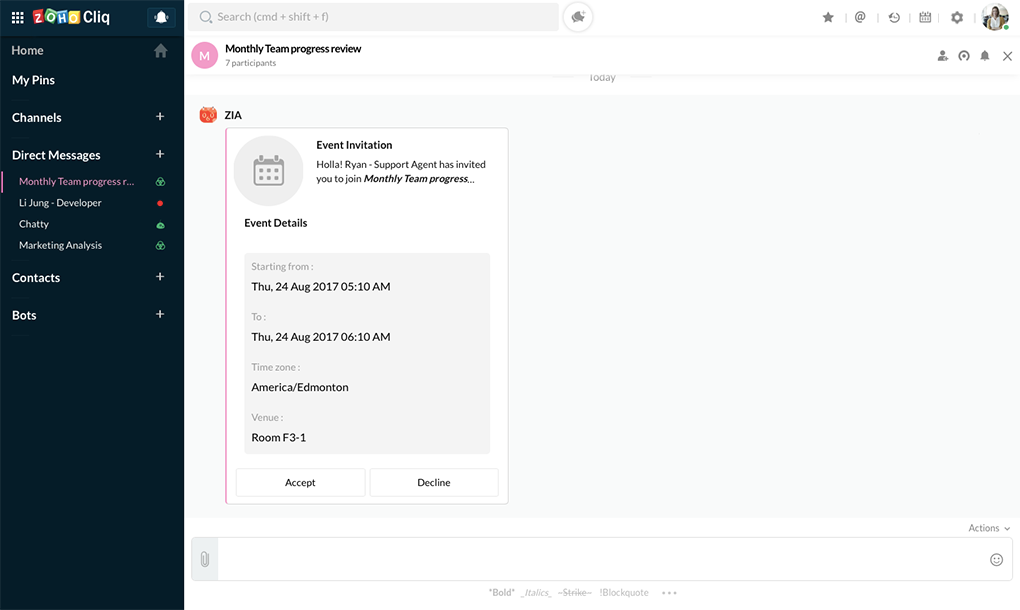Open the calendar events icon
The height and width of the screenshot is (610, 1020).
(x=925, y=17)
